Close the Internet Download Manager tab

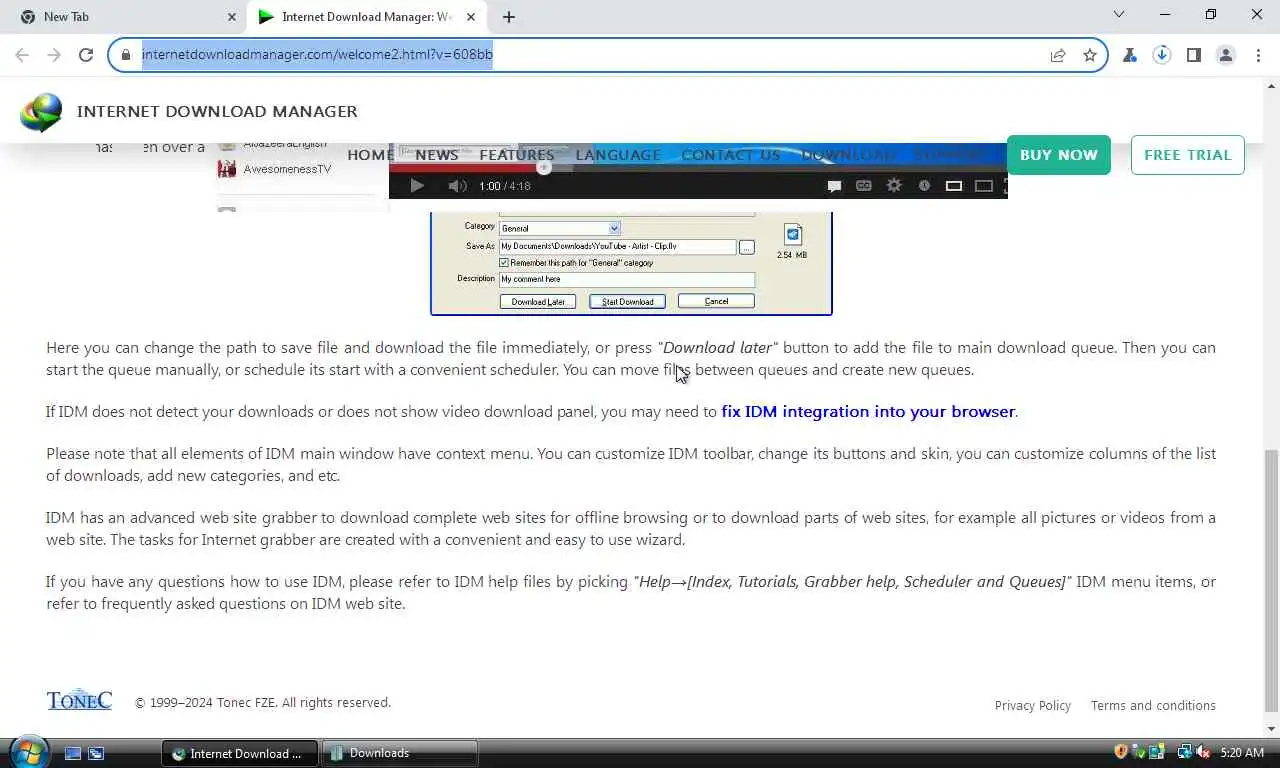(470, 17)
